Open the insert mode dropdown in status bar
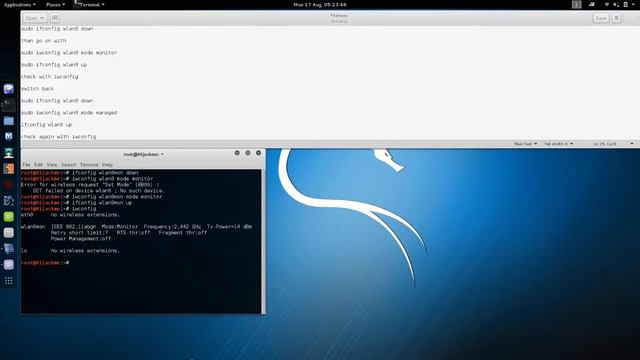Viewport: 640px width, 360px height. (632, 144)
